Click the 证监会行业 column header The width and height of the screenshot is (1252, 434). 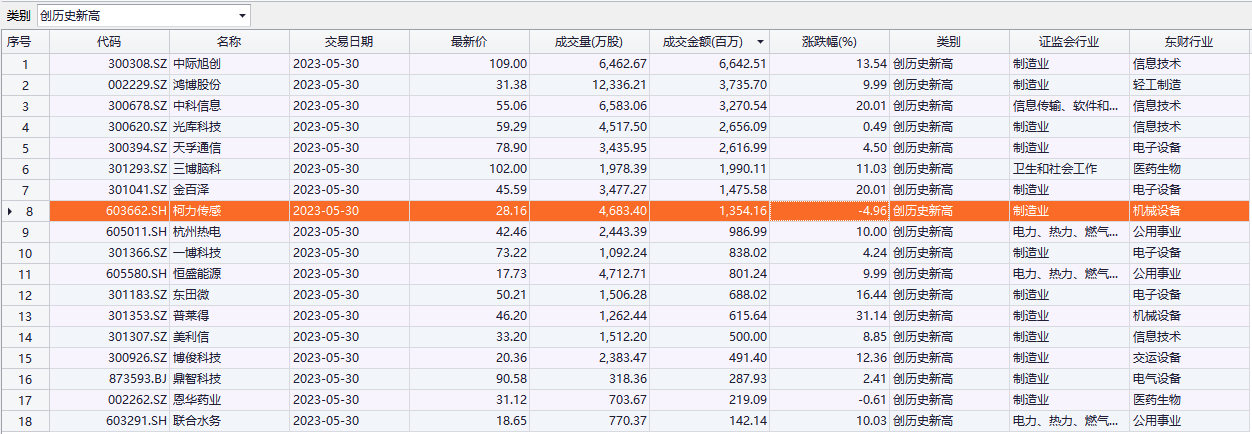click(1068, 42)
